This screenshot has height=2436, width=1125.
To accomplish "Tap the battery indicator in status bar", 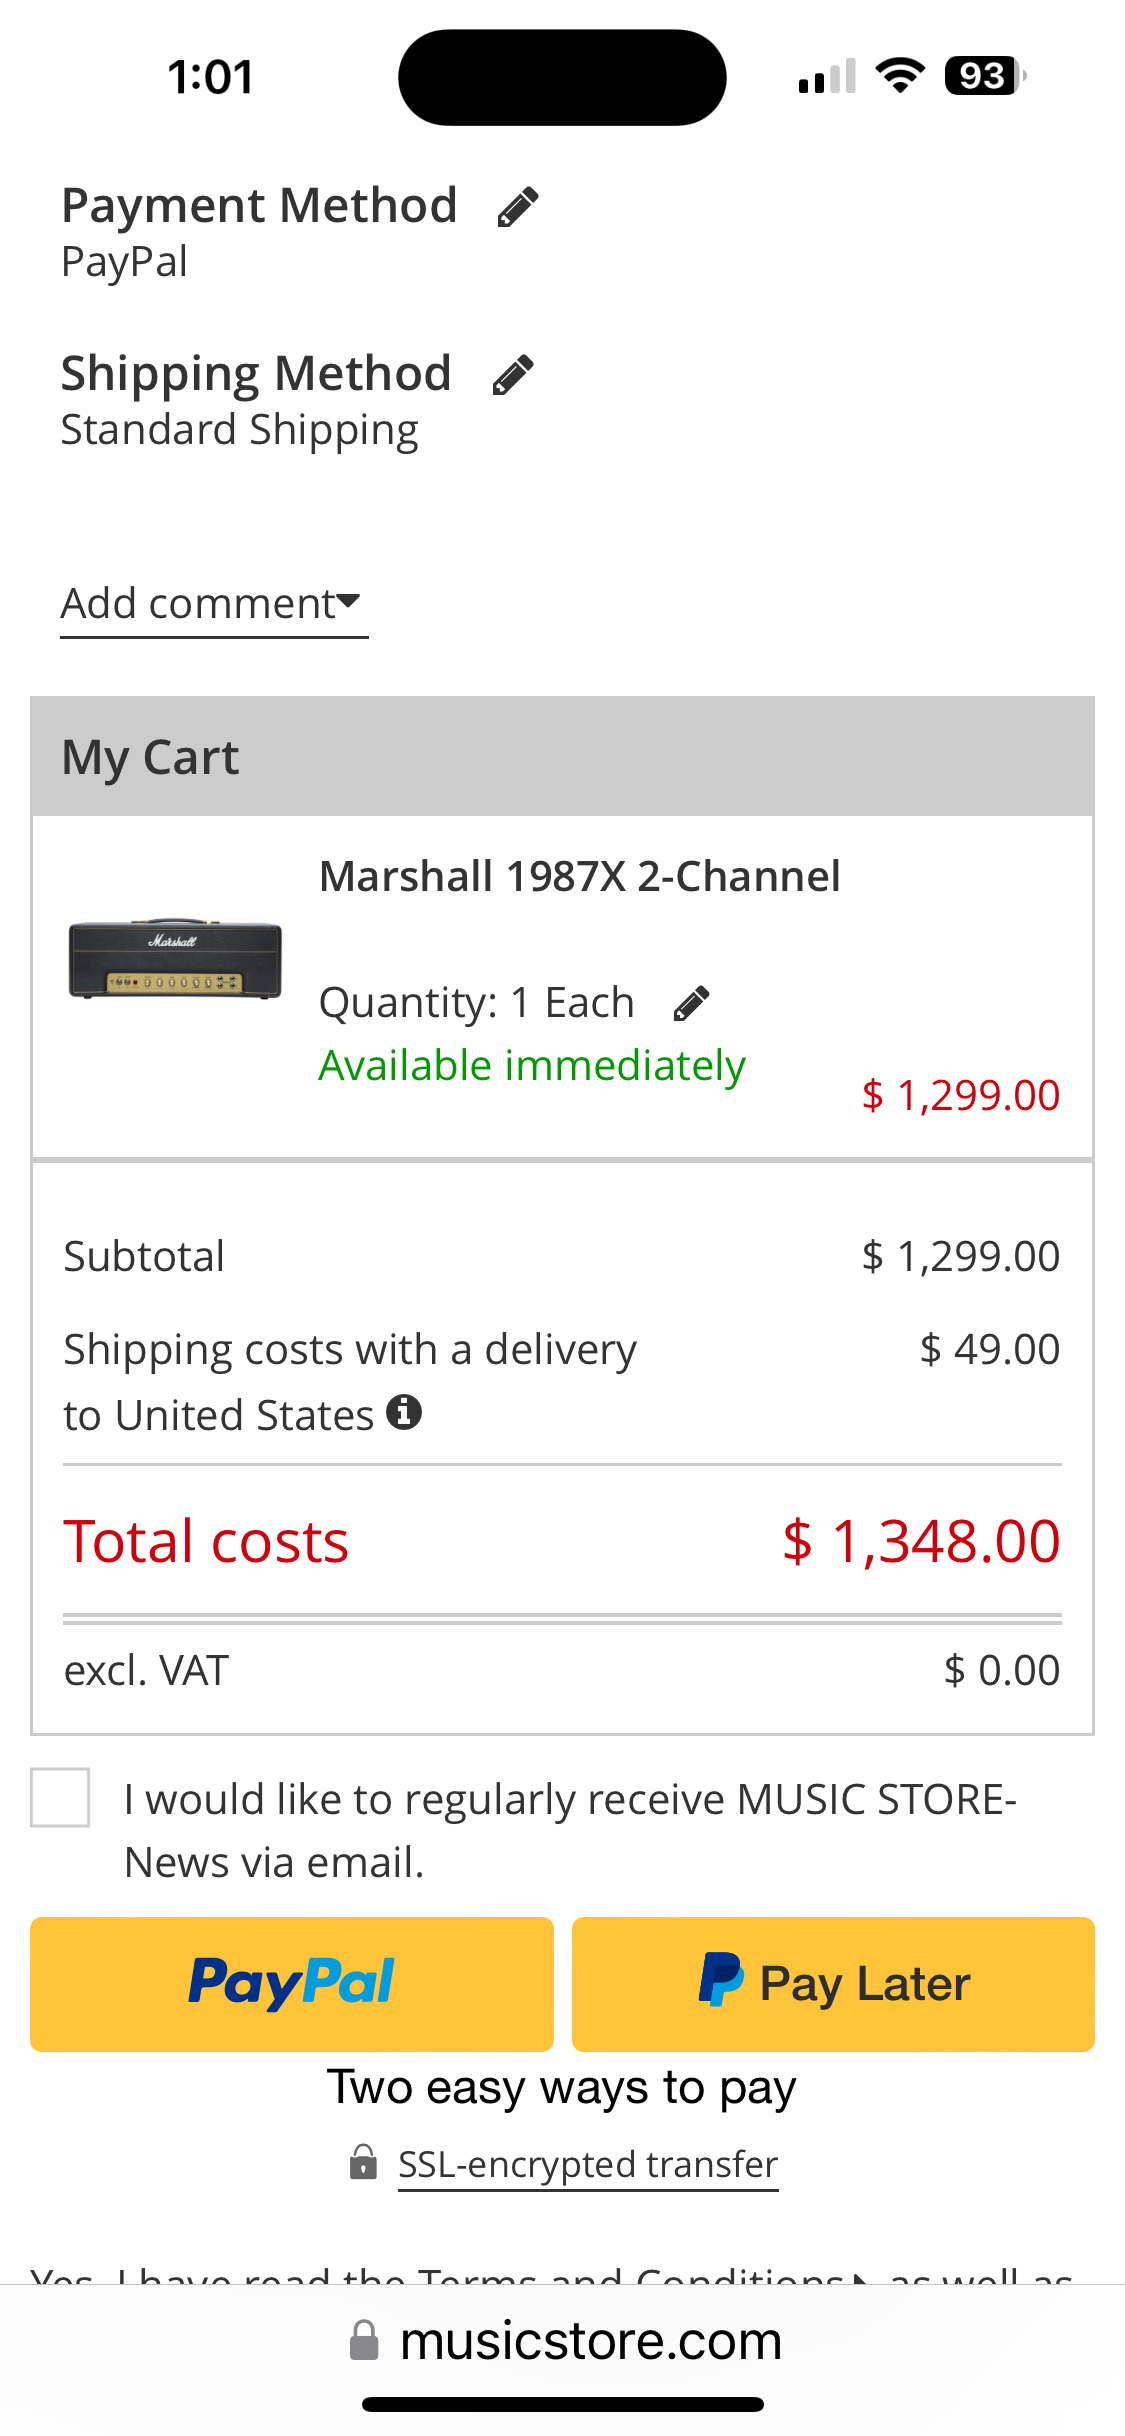I will pyautogui.click(x=984, y=76).
